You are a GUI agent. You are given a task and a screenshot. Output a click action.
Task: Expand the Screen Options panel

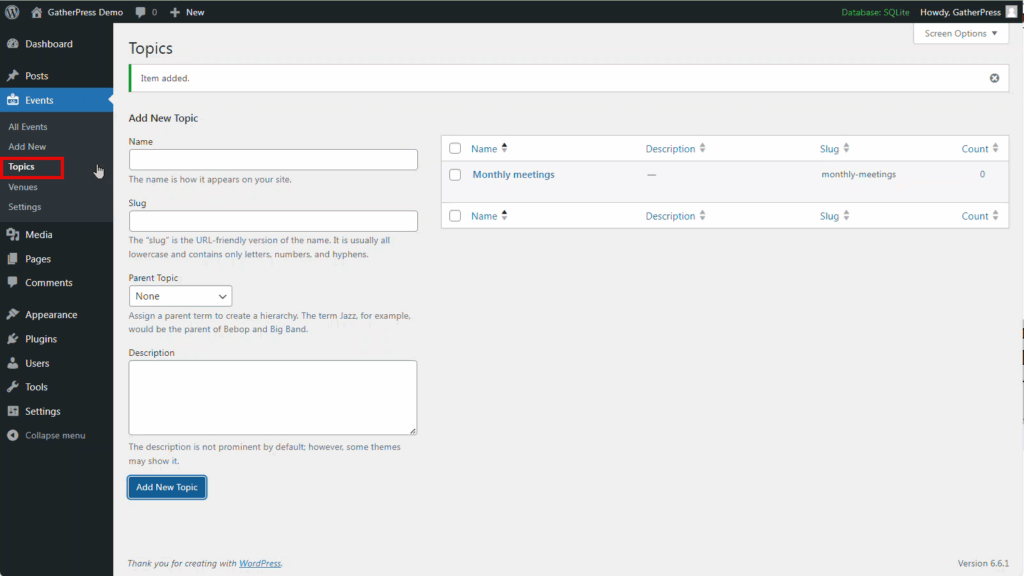point(961,33)
